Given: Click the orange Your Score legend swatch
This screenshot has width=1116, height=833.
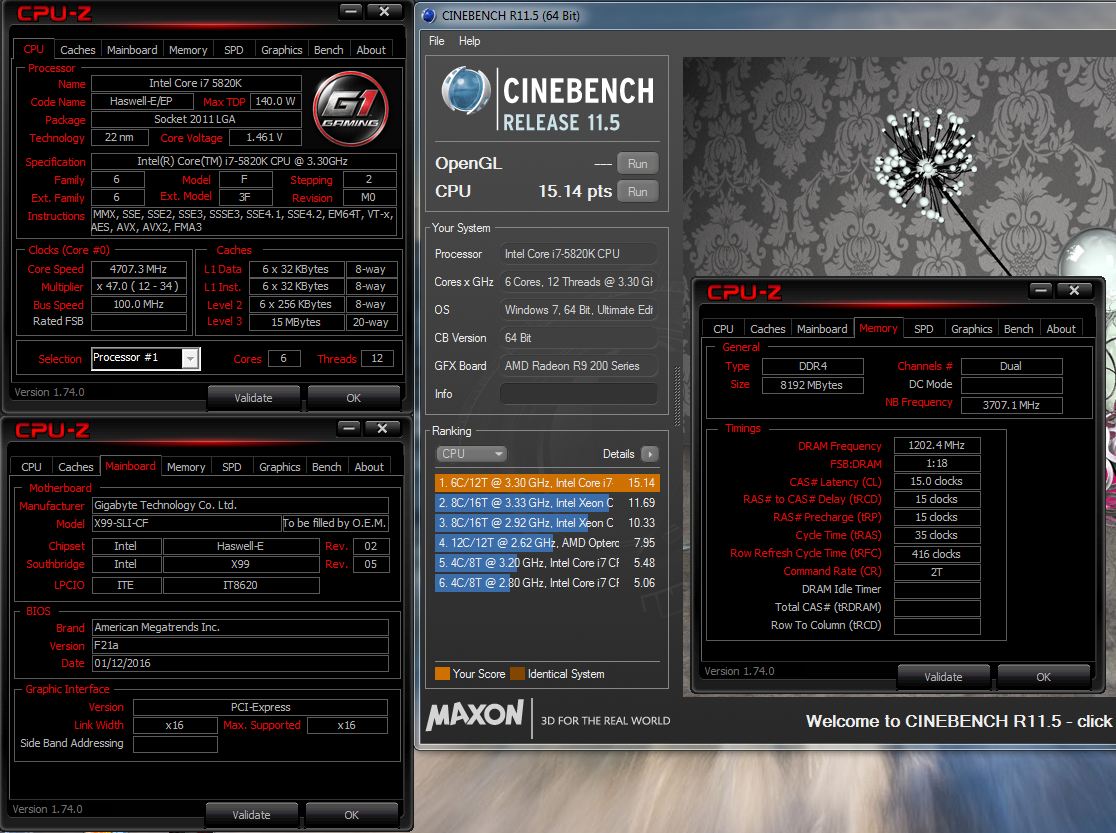Looking at the screenshot, I should (442, 674).
